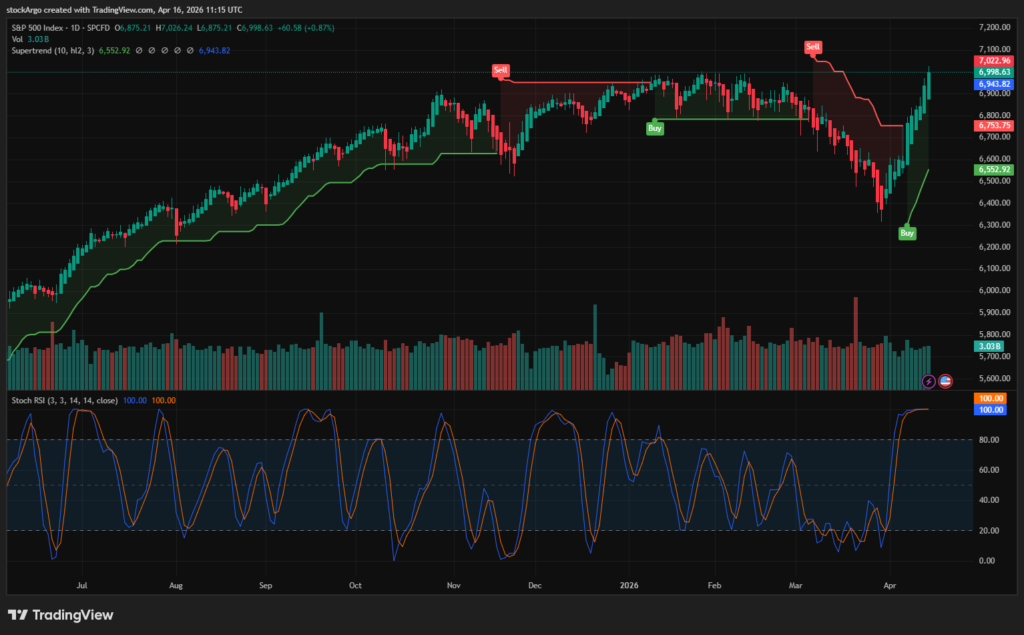Click the US flag economic event icon
This screenshot has width=1024, height=635.
(x=945, y=381)
